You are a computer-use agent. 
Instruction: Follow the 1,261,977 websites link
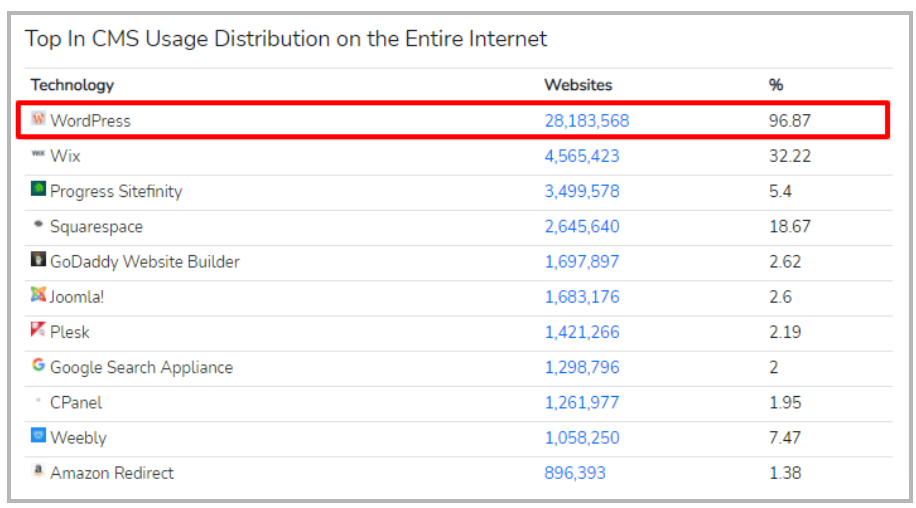tap(582, 402)
